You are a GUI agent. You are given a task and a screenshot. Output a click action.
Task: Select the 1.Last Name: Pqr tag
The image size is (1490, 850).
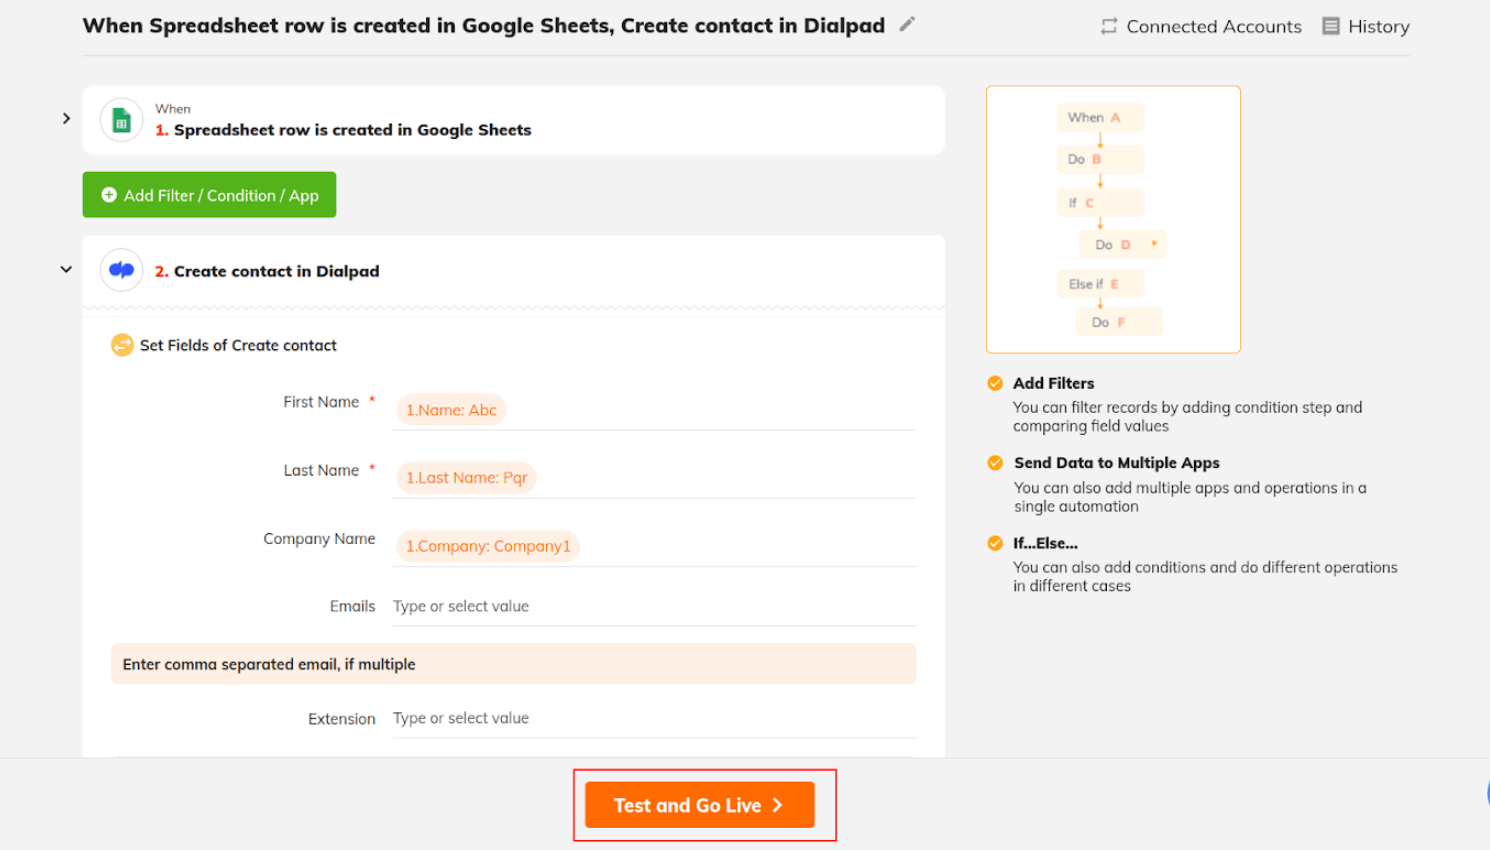(x=466, y=478)
